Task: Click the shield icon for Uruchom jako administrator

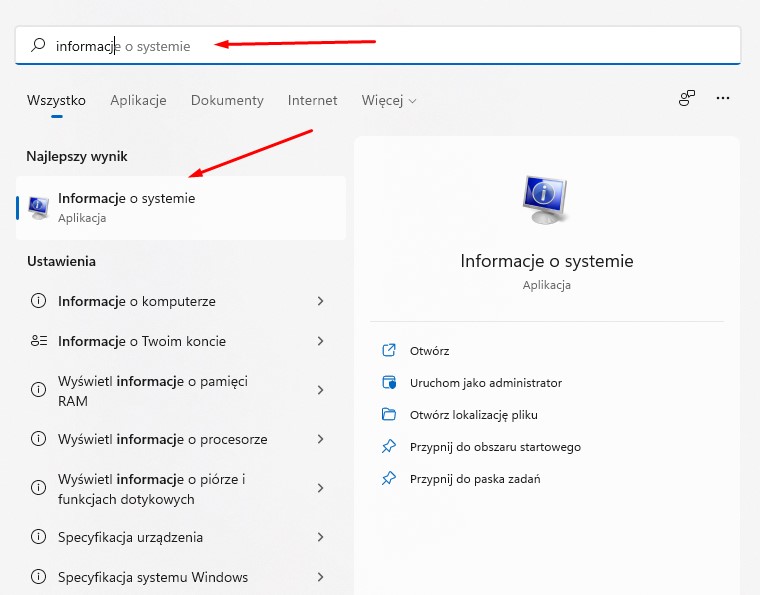Action: [x=390, y=383]
